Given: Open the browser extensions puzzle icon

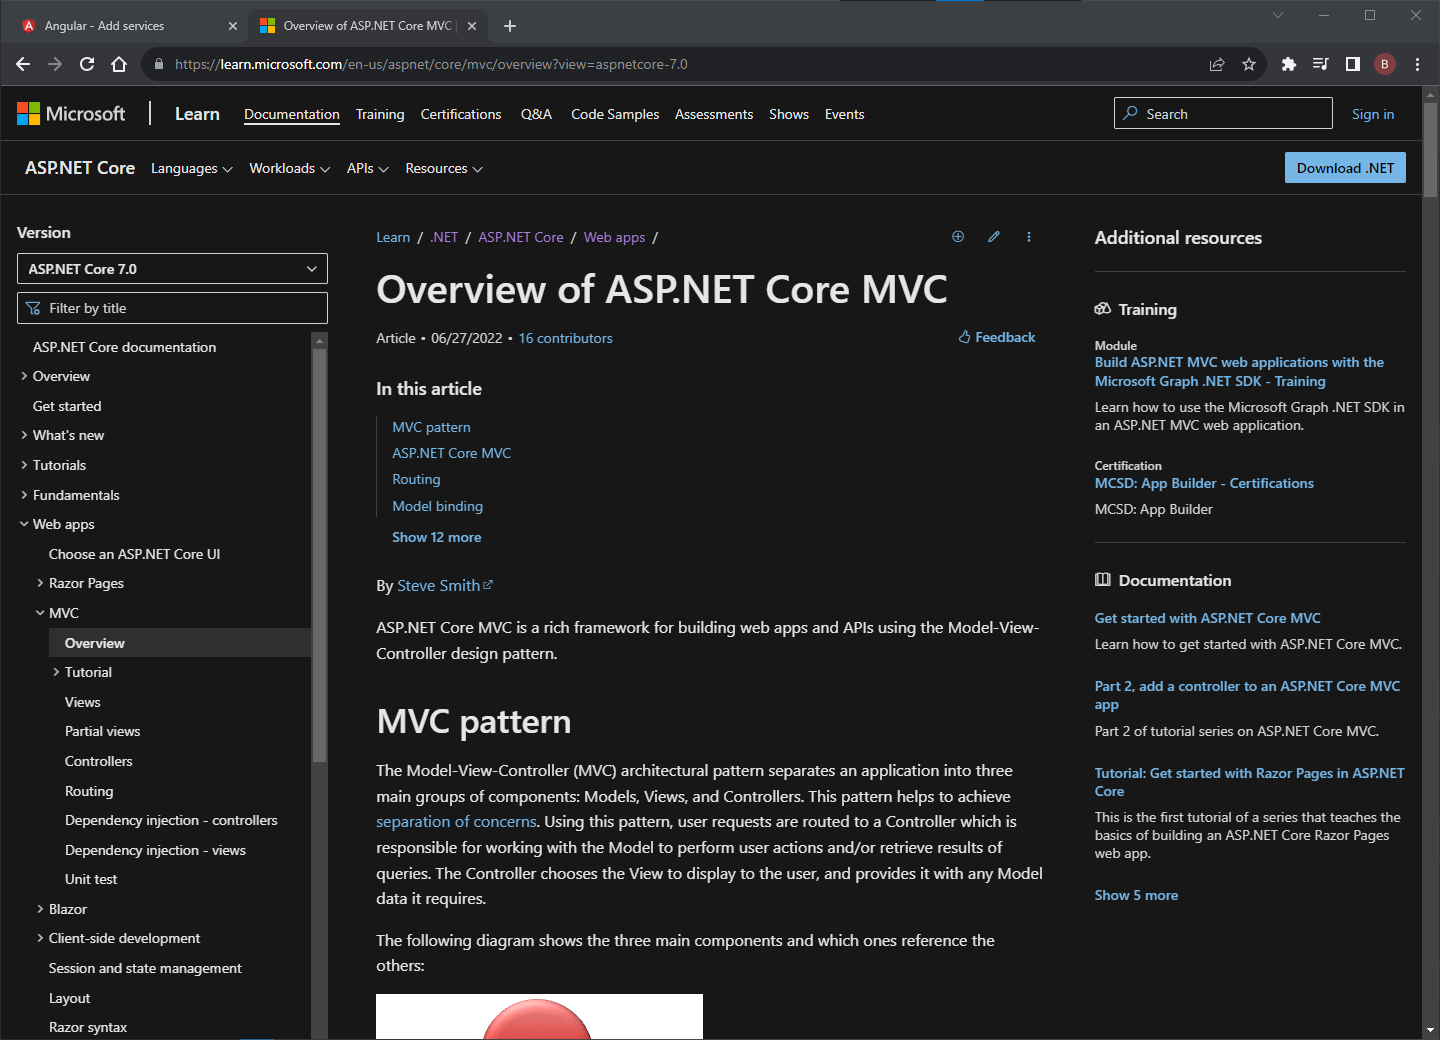Looking at the screenshot, I should pyautogui.click(x=1288, y=63).
